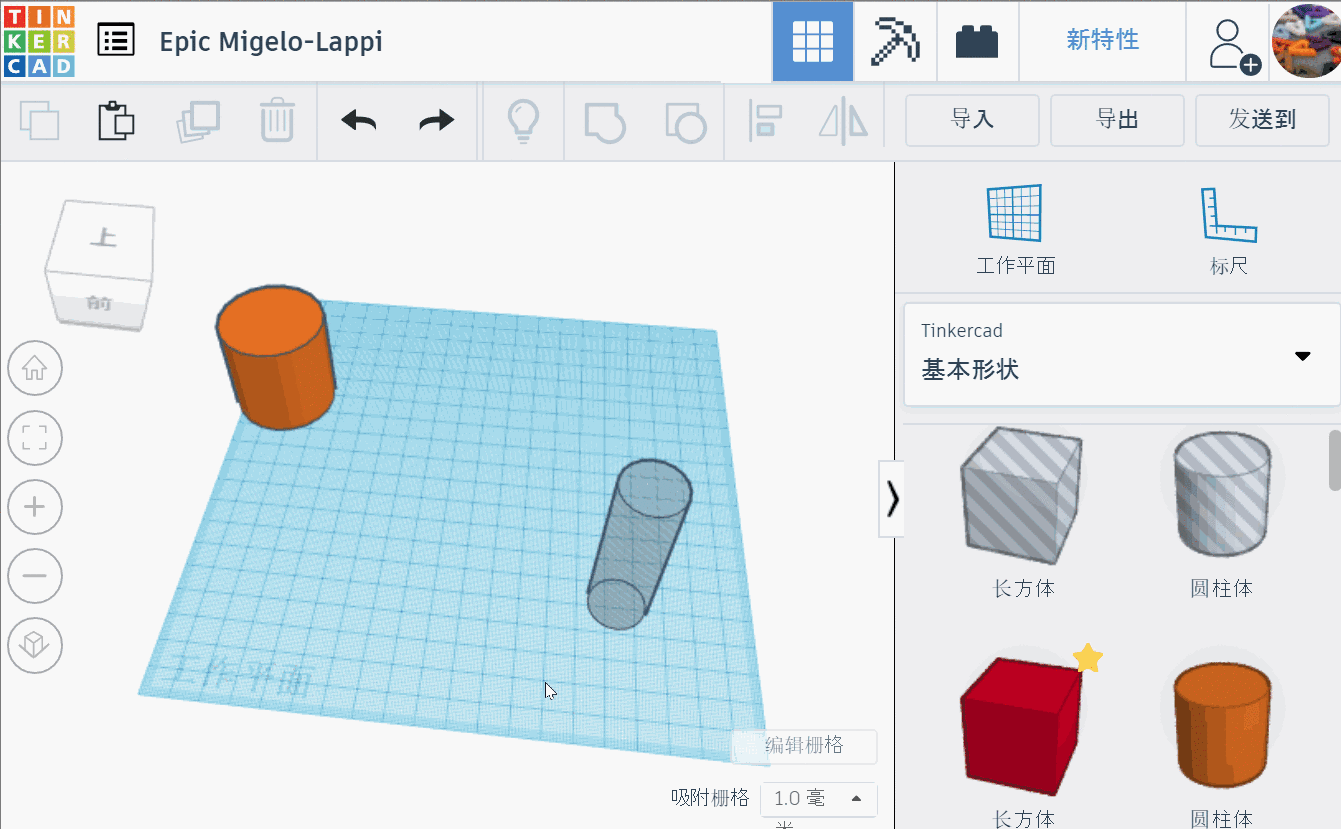Click the Mirror flip icon

(x=843, y=121)
